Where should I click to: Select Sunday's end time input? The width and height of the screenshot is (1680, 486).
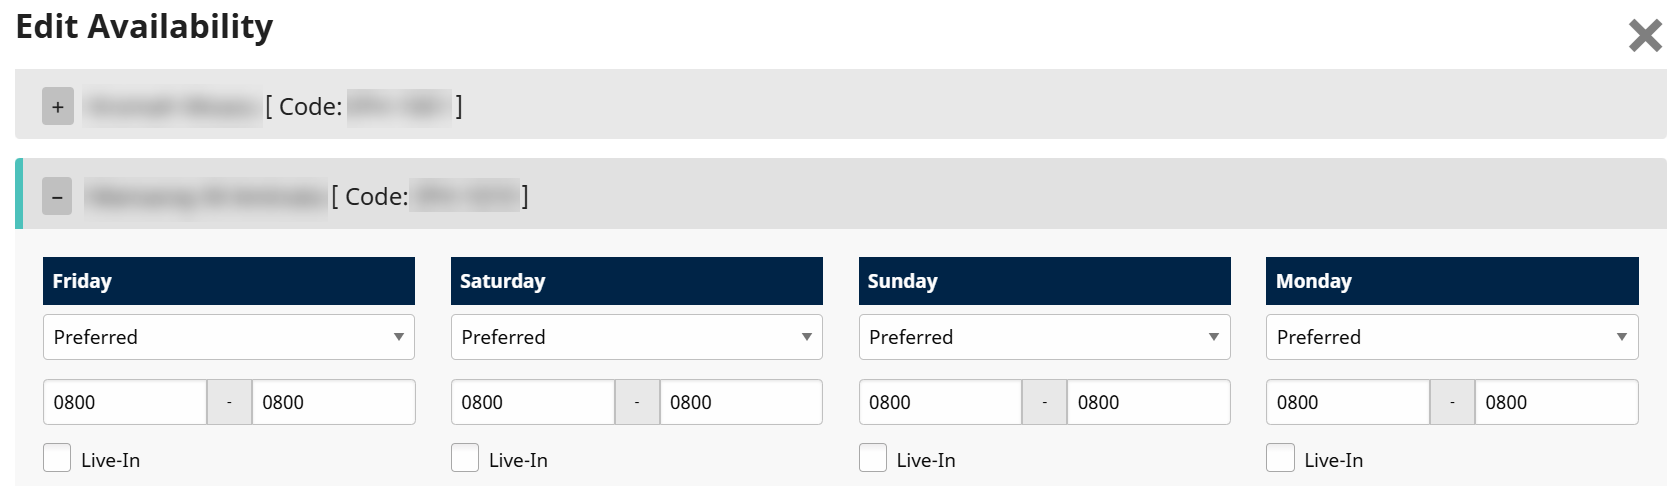point(1148,402)
